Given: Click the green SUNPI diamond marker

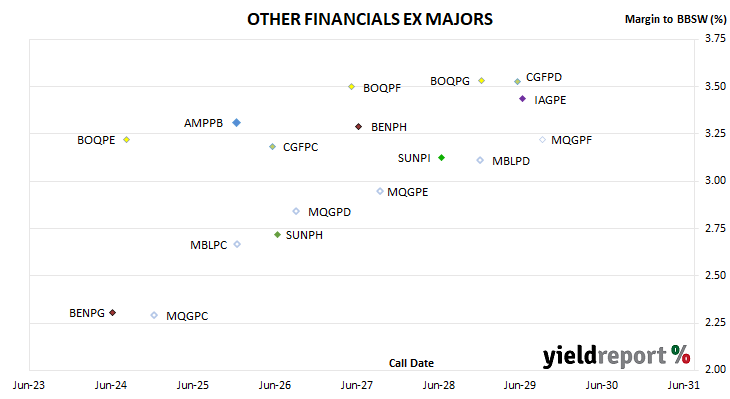Looking at the screenshot, I should tap(441, 158).
